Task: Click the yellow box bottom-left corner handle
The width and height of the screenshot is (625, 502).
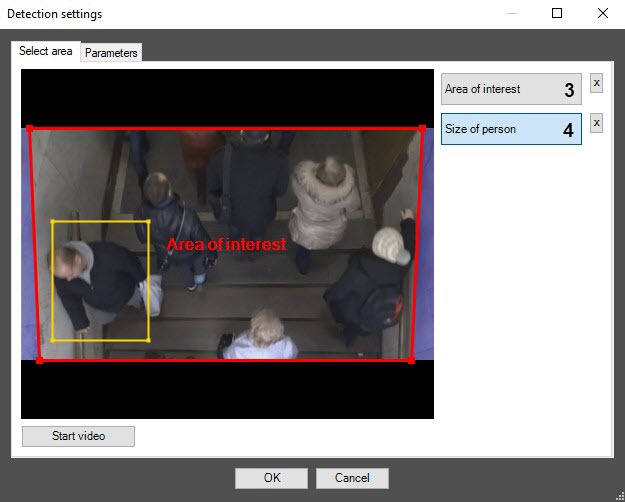Action: point(52,341)
